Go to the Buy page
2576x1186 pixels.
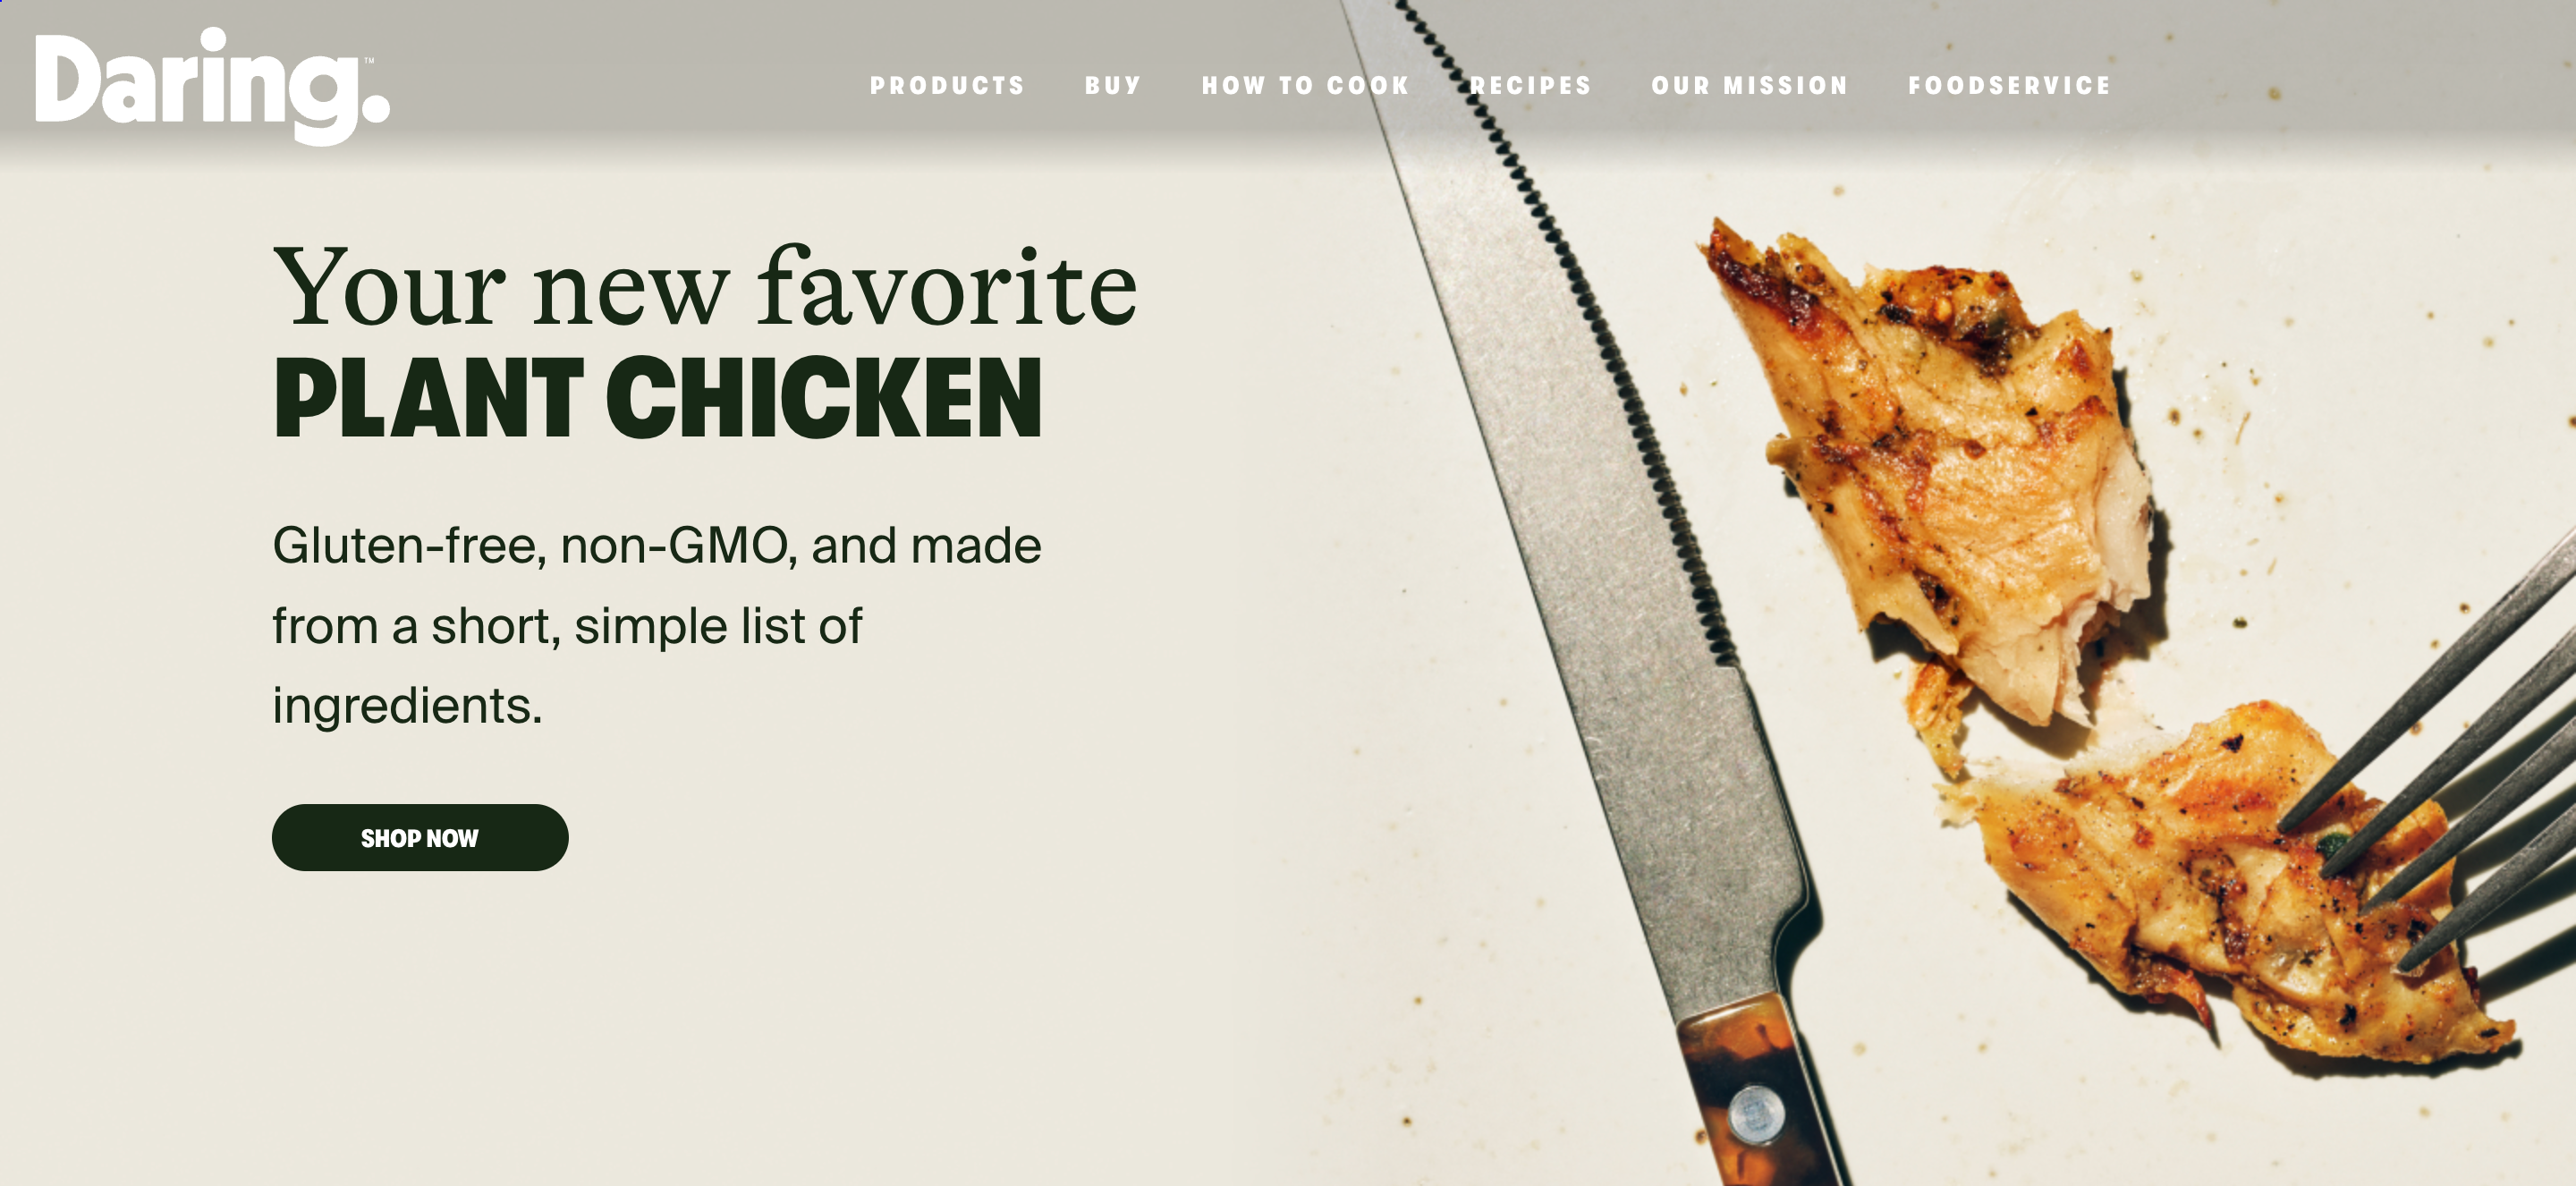point(1113,86)
